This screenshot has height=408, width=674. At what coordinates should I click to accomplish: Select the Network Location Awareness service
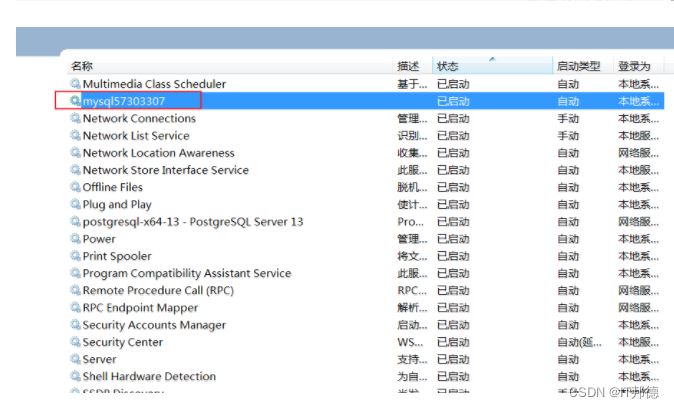click(x=158, y=153)
